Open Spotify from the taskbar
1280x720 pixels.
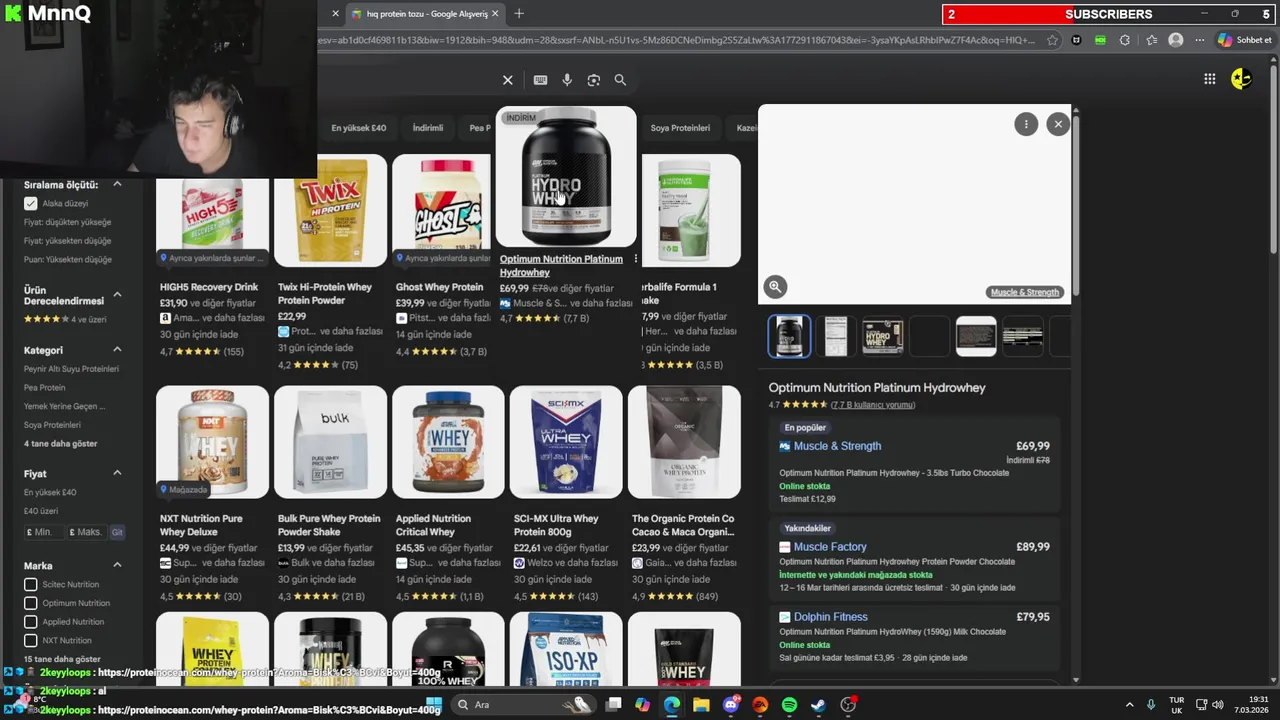pyautogui.click(x=789, y=705)
